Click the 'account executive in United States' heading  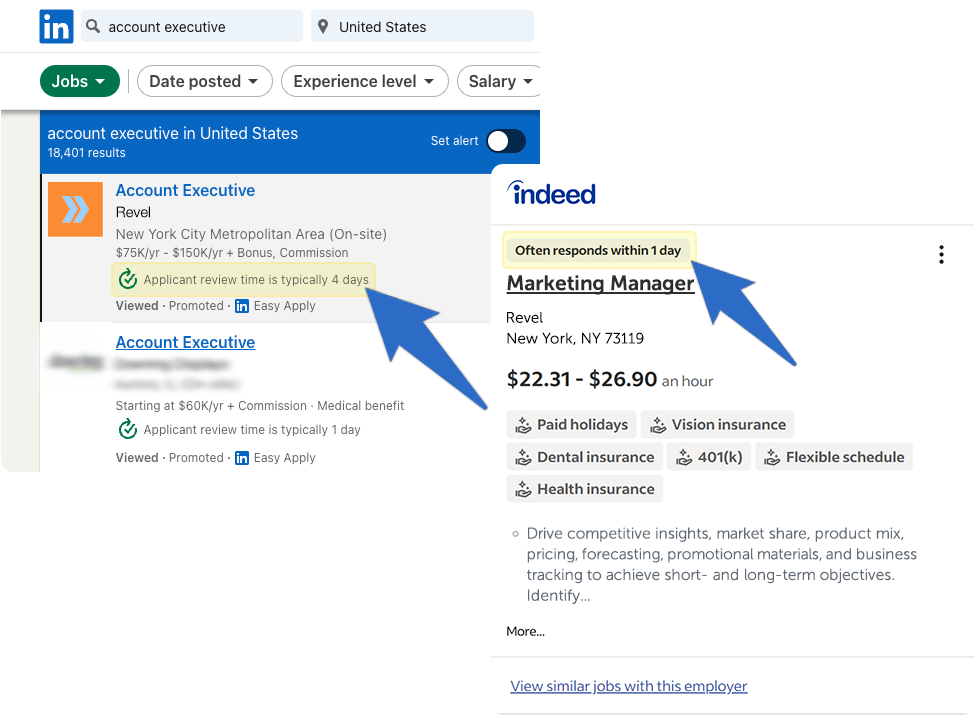pos(173,133)
